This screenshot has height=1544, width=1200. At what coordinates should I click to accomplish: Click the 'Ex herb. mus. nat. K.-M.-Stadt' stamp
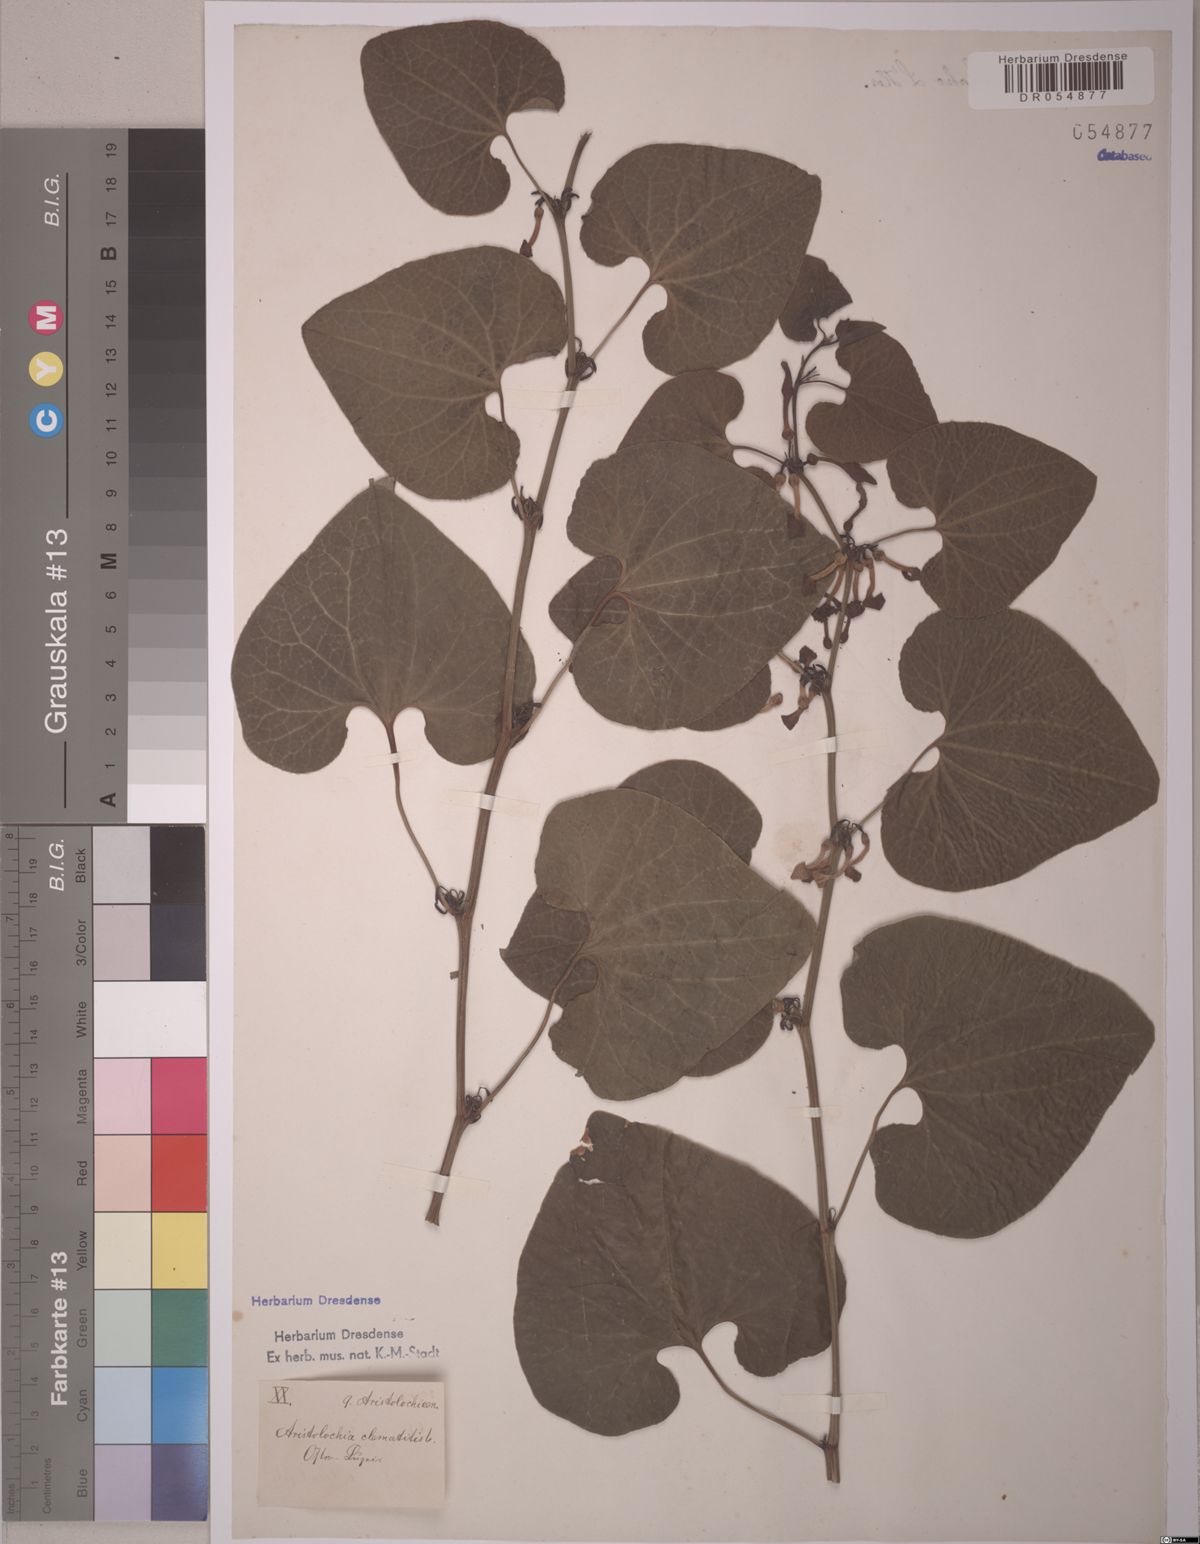point(355,1353)
